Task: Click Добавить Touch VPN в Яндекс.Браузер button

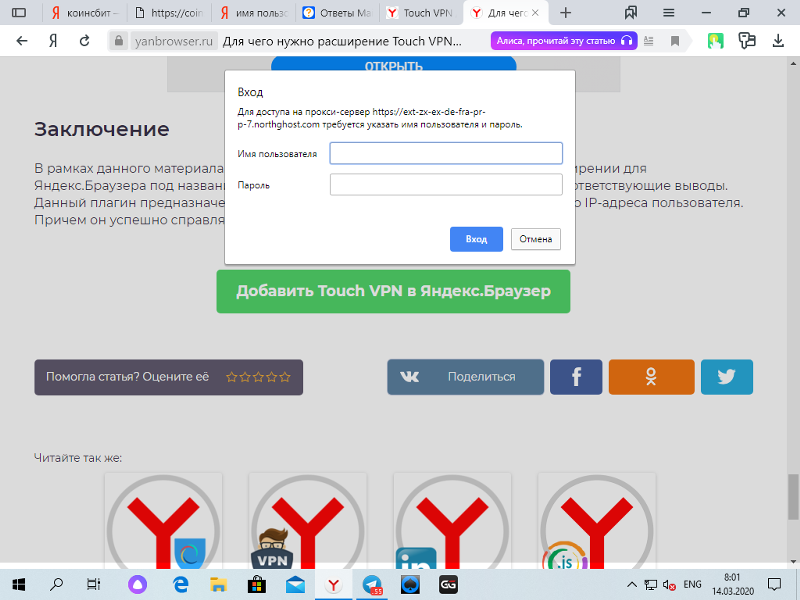Action: [393, 292]
